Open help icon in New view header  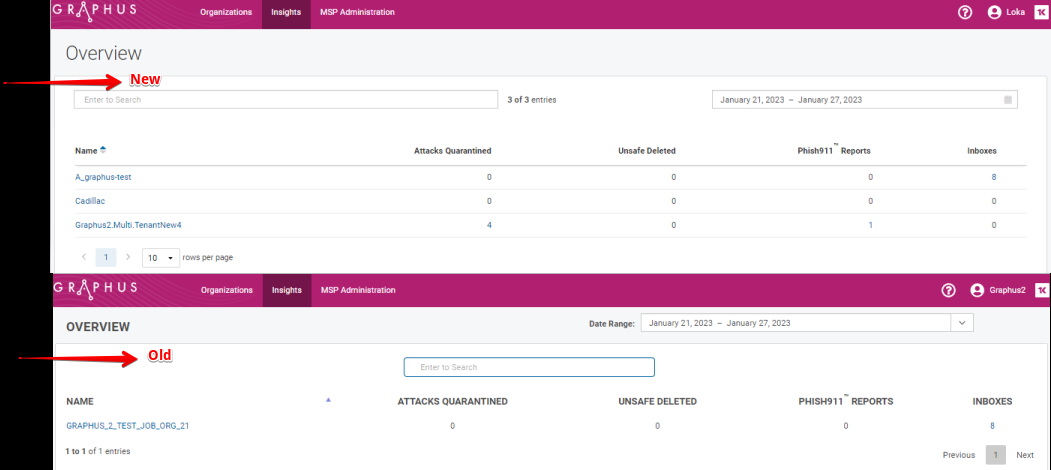[x=965, y=12]
